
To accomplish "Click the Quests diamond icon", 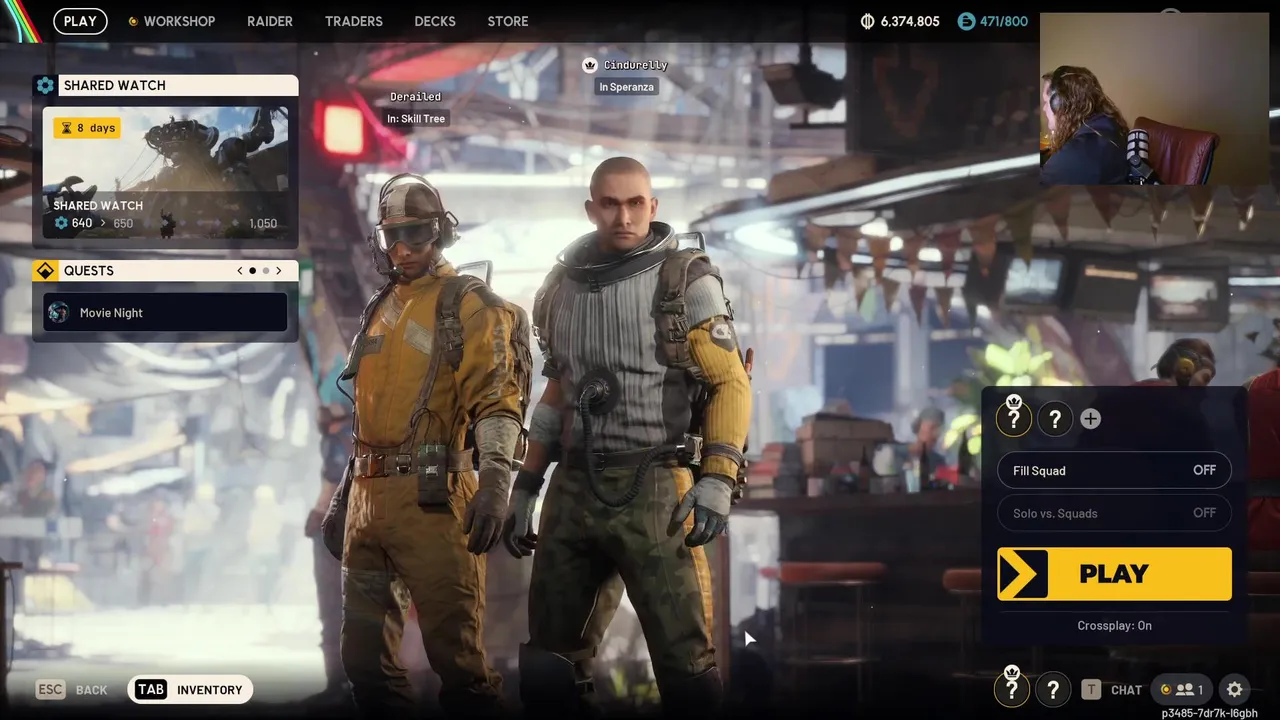I will point(45,271).
